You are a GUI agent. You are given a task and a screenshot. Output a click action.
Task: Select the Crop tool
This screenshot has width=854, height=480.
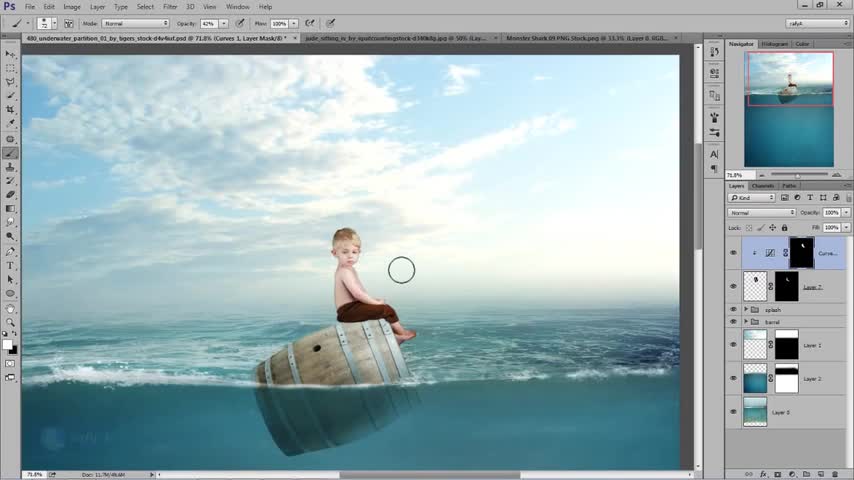coord(10,110)
